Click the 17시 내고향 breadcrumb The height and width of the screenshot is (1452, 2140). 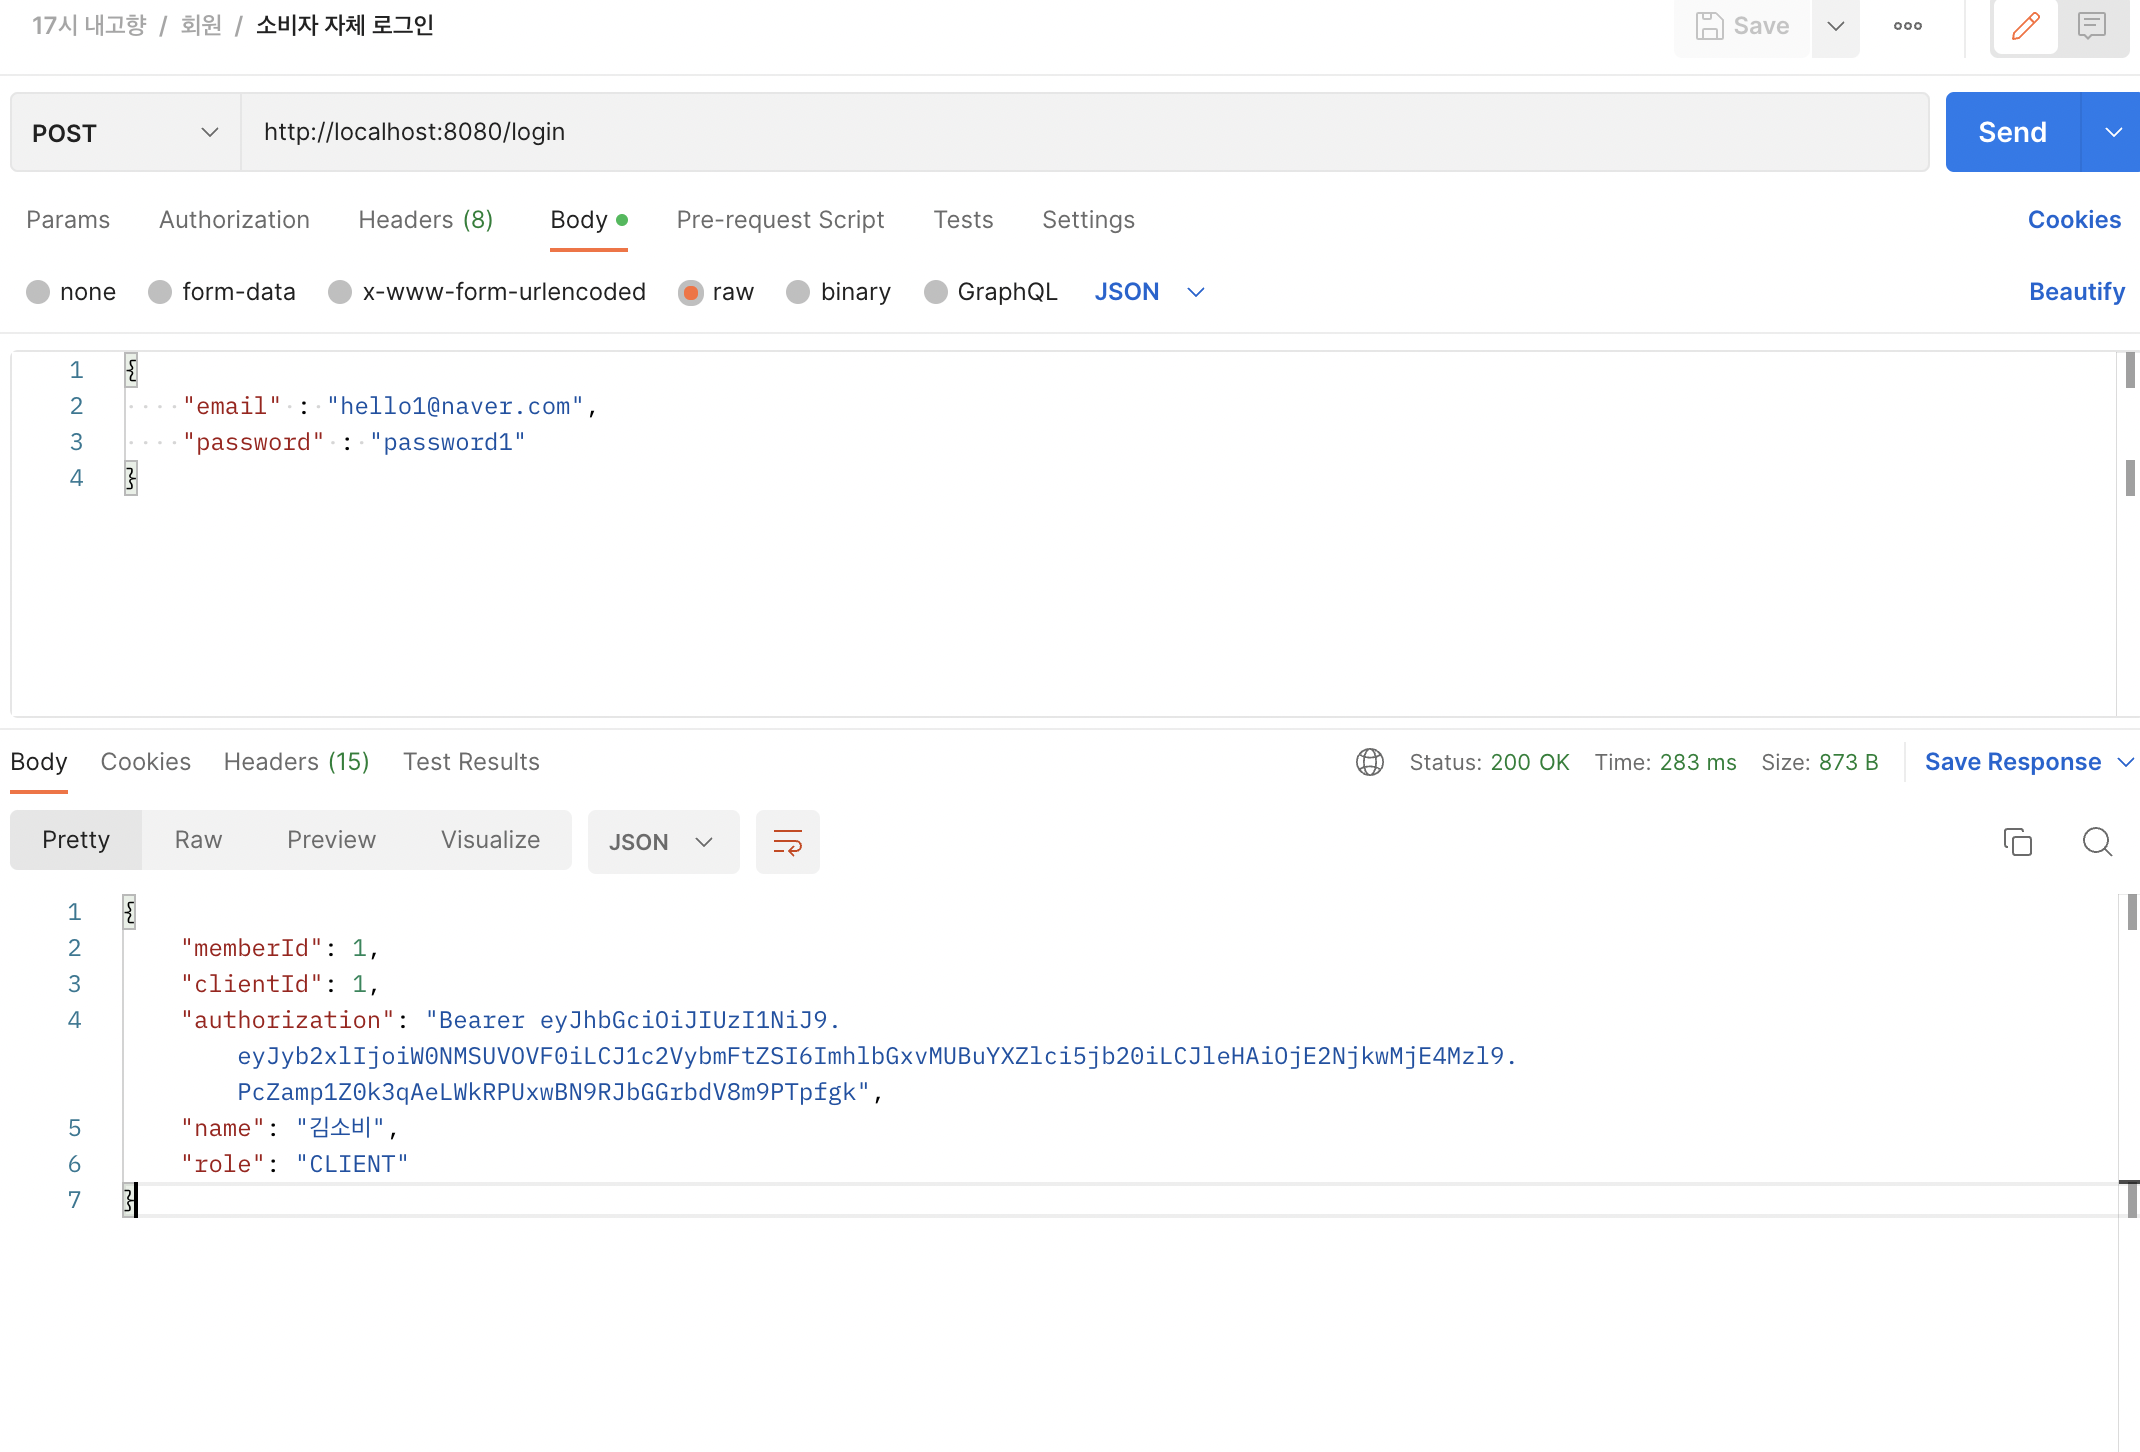coord(89,25)
